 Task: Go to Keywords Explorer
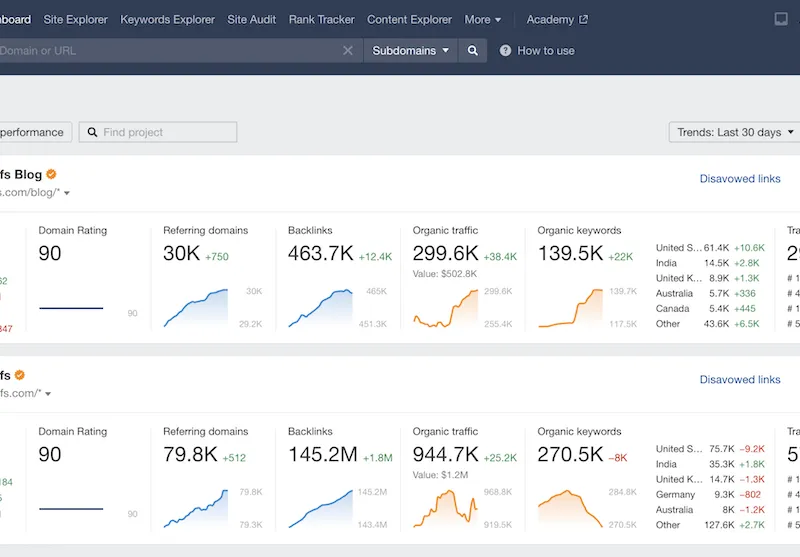point(167,19)
